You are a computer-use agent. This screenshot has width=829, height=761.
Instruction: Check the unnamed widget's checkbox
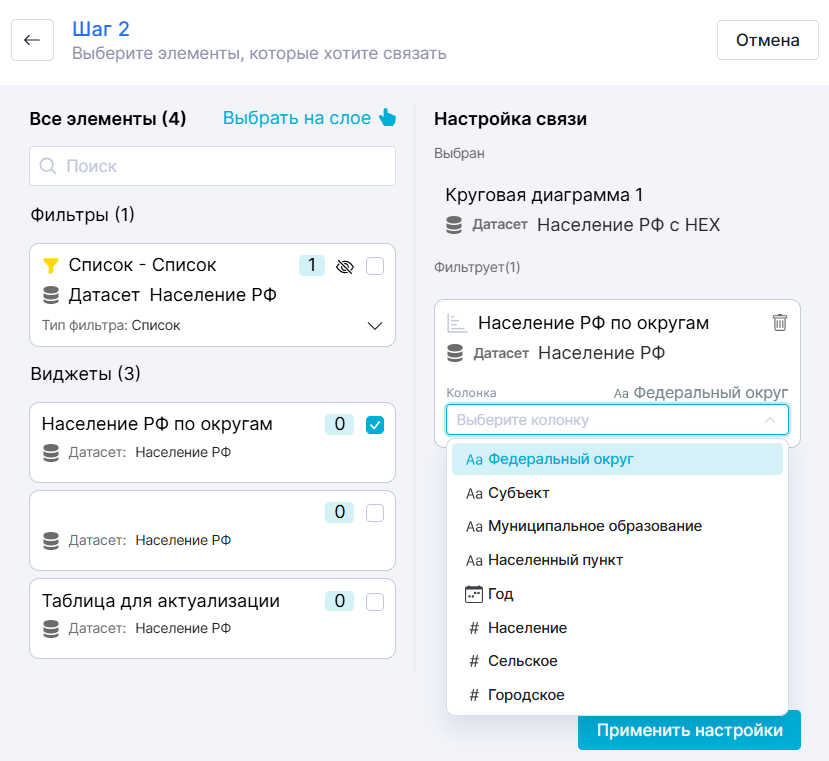pyautogui.click(x=375, y=513)
